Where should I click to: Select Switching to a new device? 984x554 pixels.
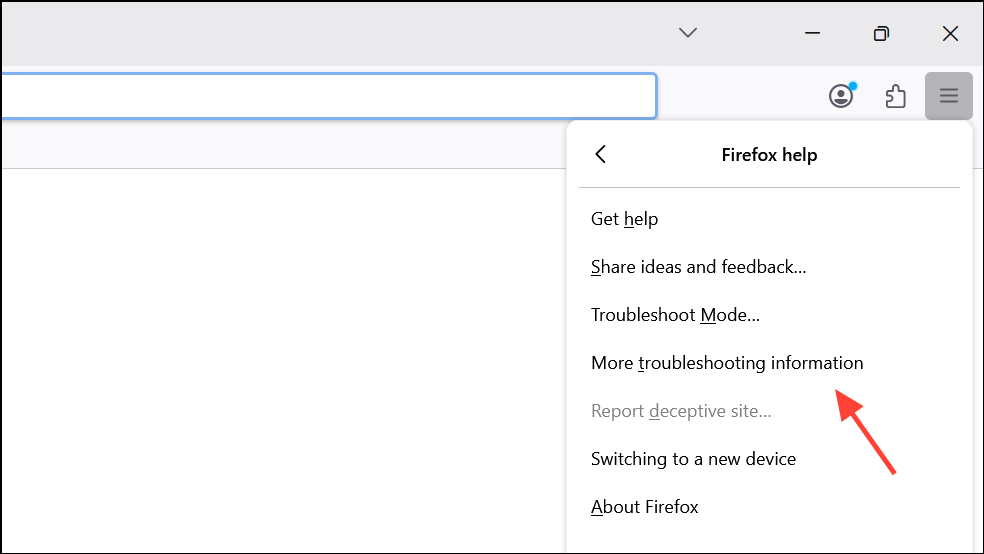point(693,459)
